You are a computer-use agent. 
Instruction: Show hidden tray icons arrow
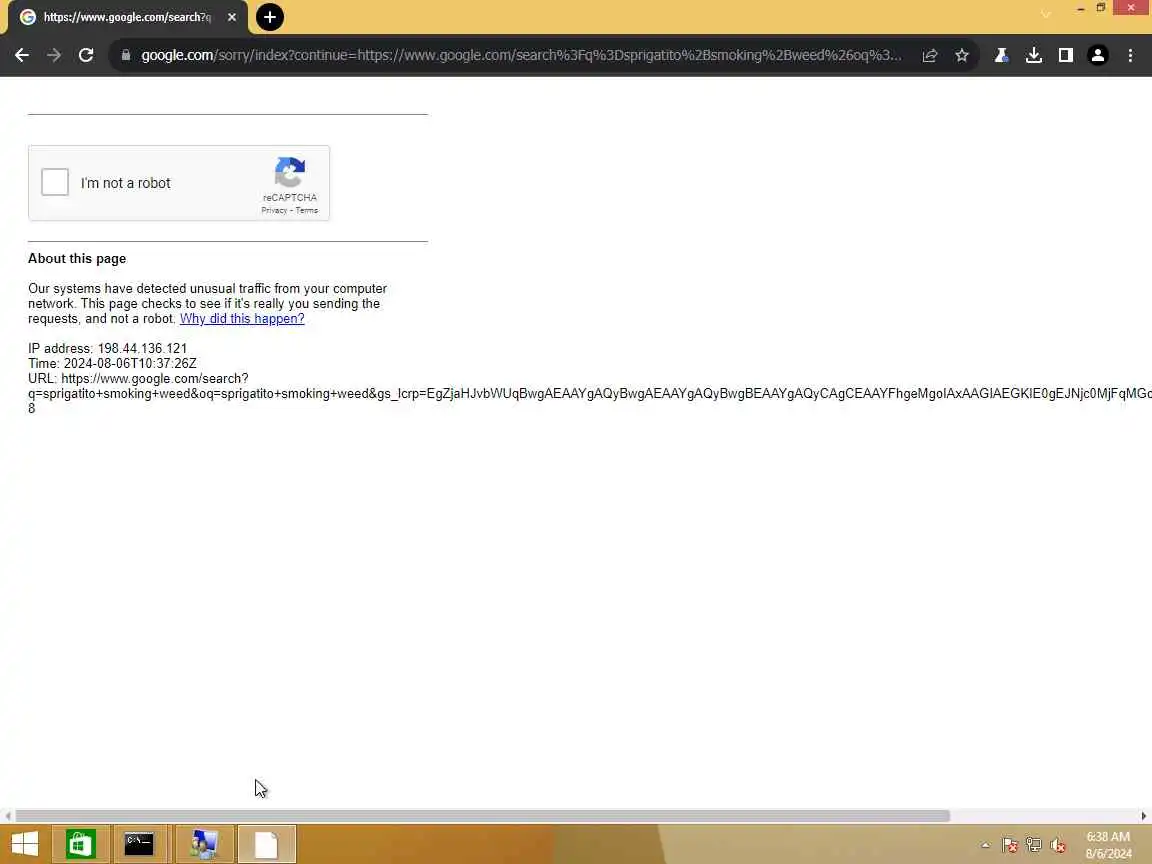[x=985, y=845]
